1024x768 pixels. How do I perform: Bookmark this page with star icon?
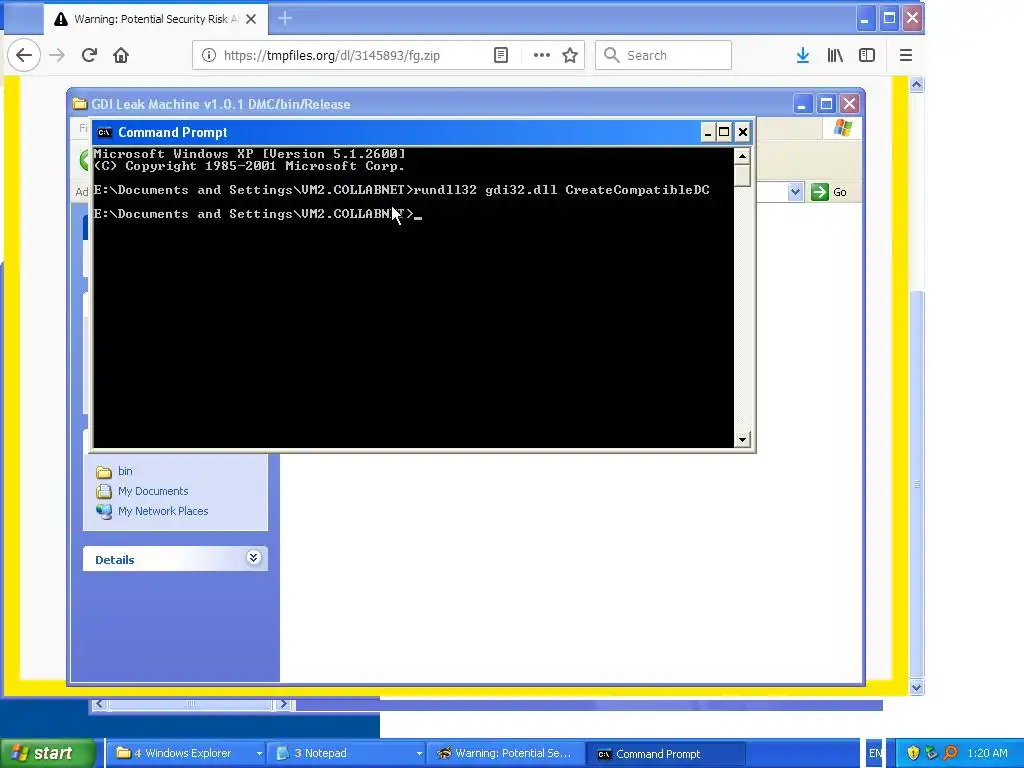[570, 56]
